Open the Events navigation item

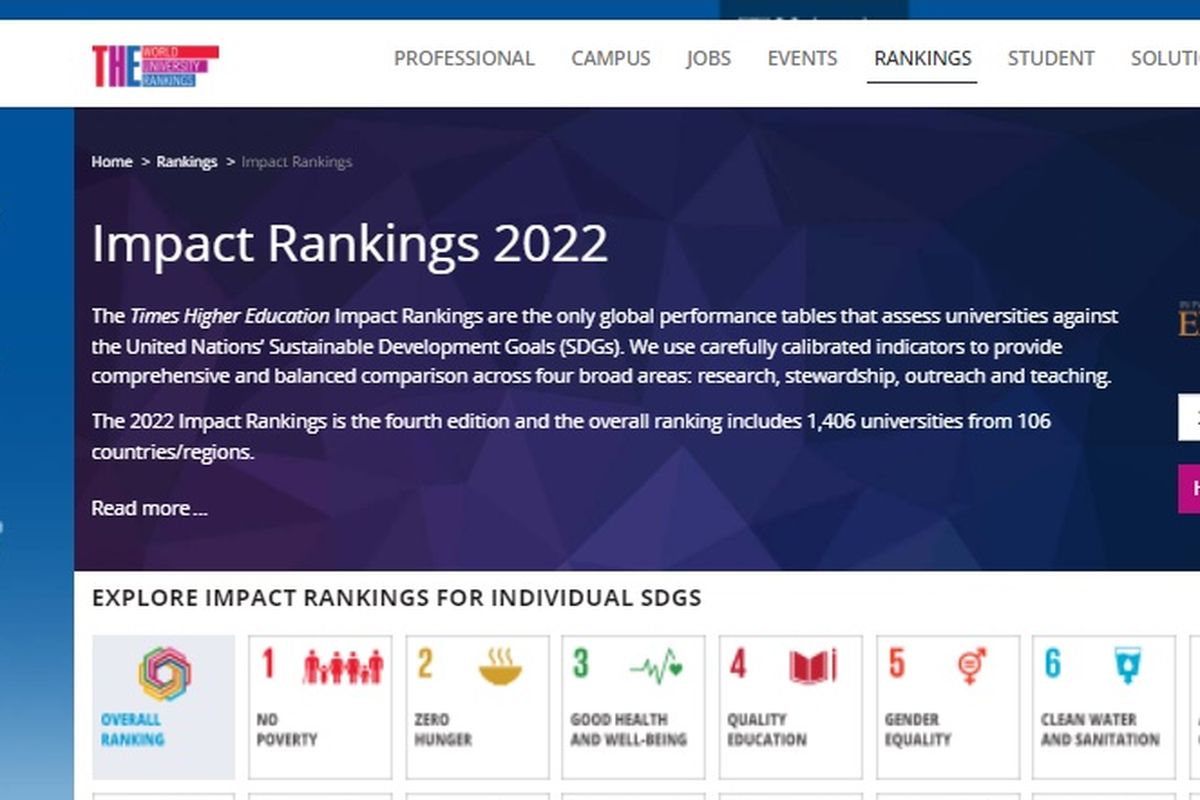[802, 58]
